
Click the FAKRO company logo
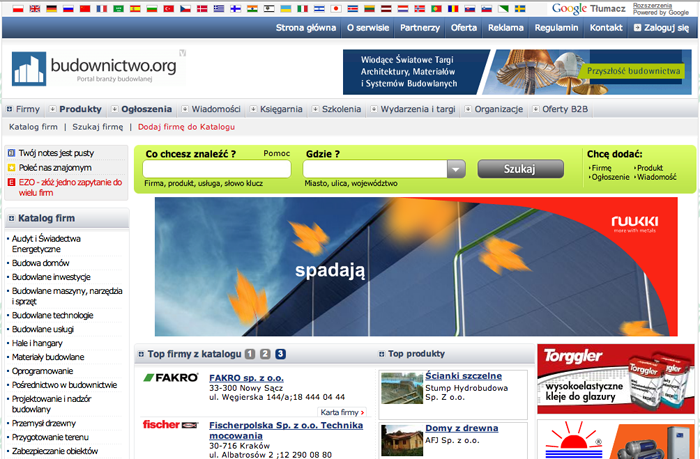pyautogui.click(x=171, y=378)
